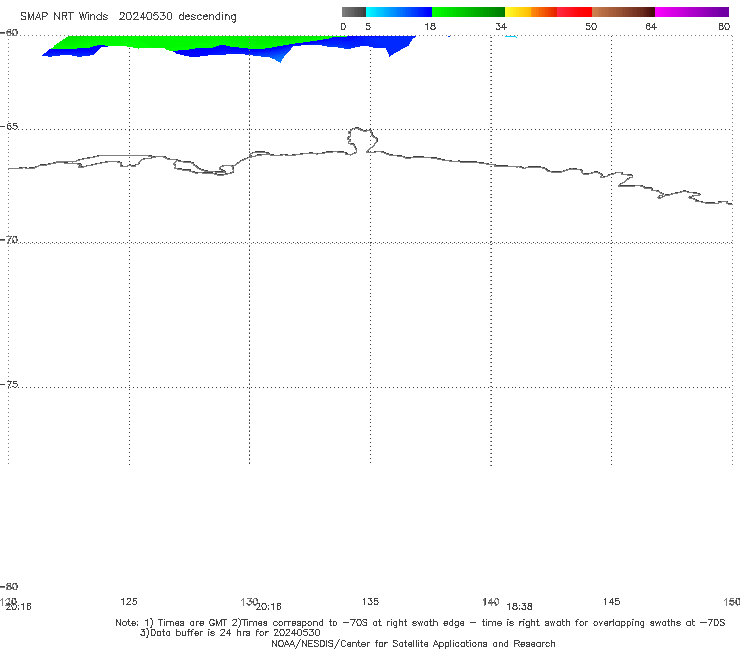
Task: Click the magenta segment of the color scale
Action: pos(691,12)
